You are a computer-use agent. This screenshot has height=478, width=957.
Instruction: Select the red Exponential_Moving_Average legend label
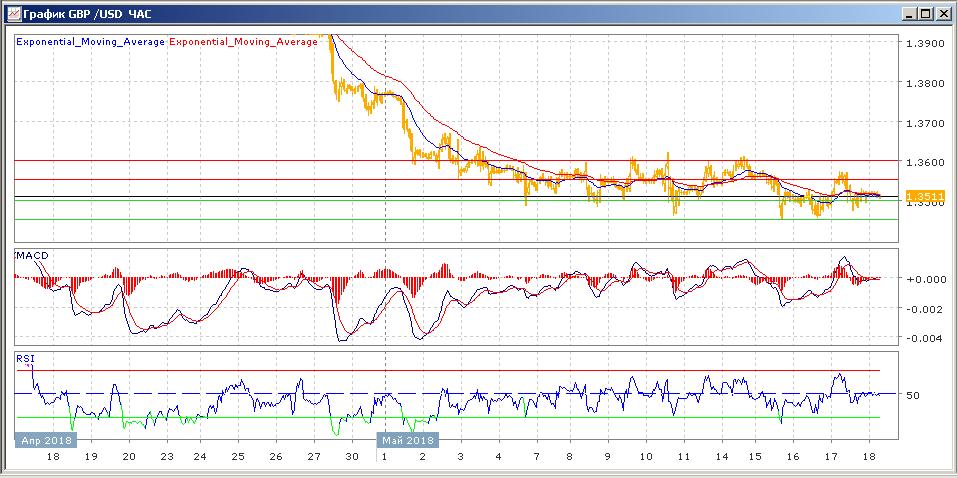coord(243,43)
